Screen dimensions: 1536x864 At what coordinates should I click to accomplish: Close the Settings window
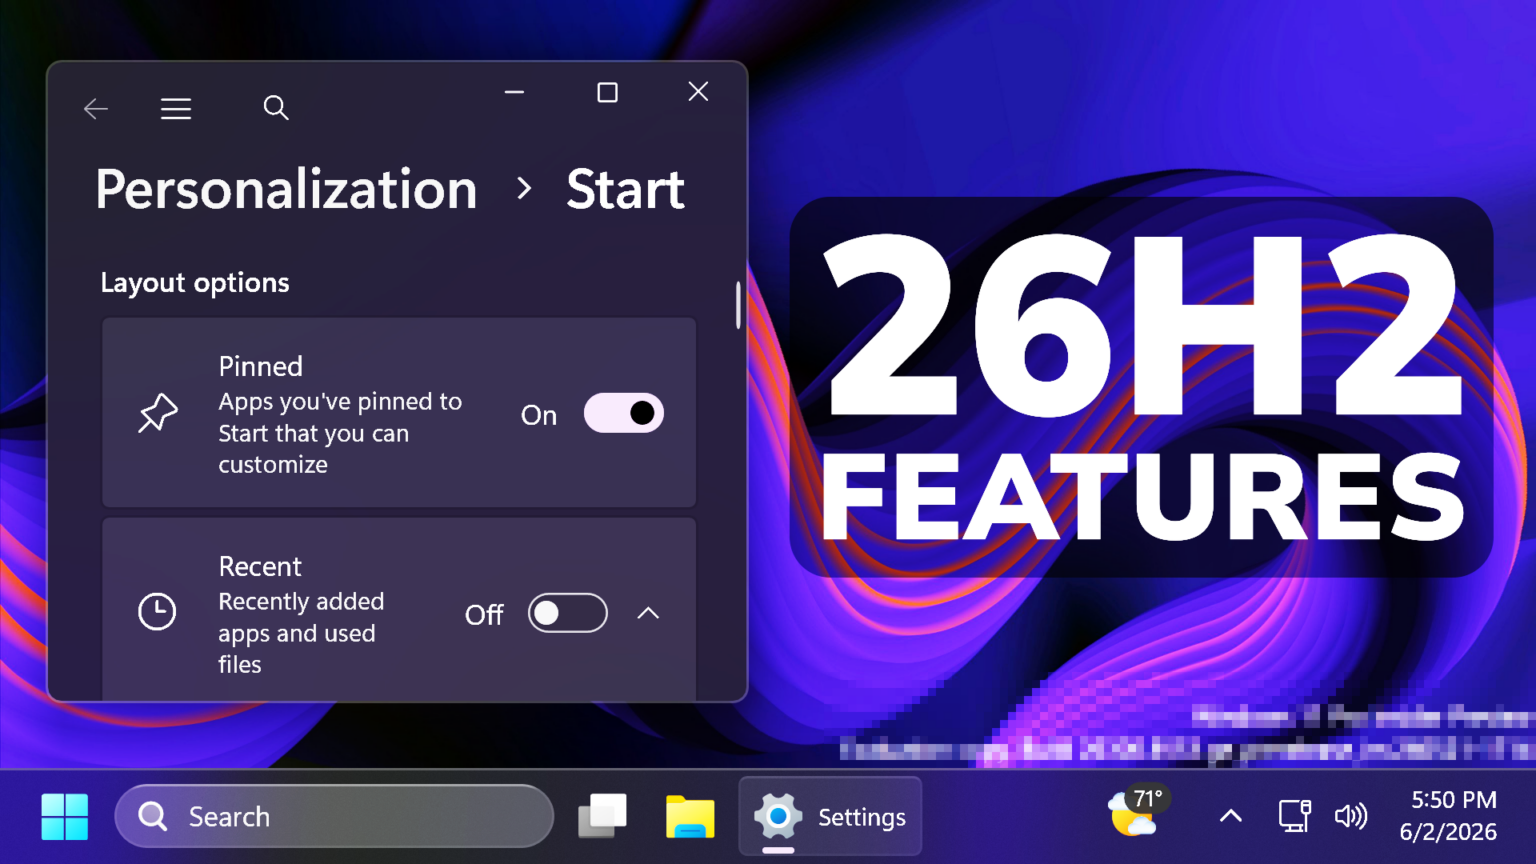(x=698, y=92)
